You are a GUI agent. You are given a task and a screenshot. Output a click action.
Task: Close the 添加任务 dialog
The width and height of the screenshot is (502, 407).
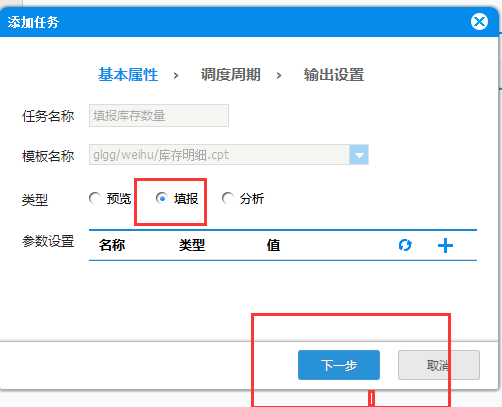click(479, 22)
